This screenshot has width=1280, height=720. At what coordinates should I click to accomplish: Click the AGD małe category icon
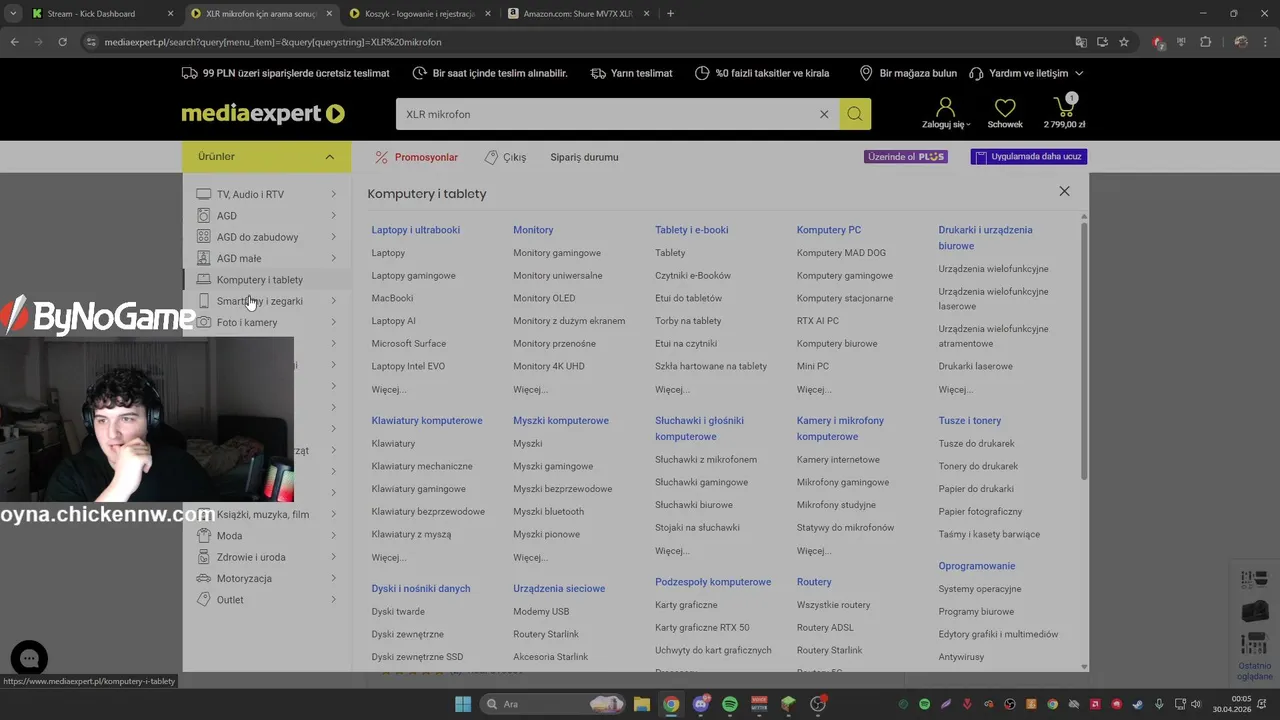coord(204,258)
